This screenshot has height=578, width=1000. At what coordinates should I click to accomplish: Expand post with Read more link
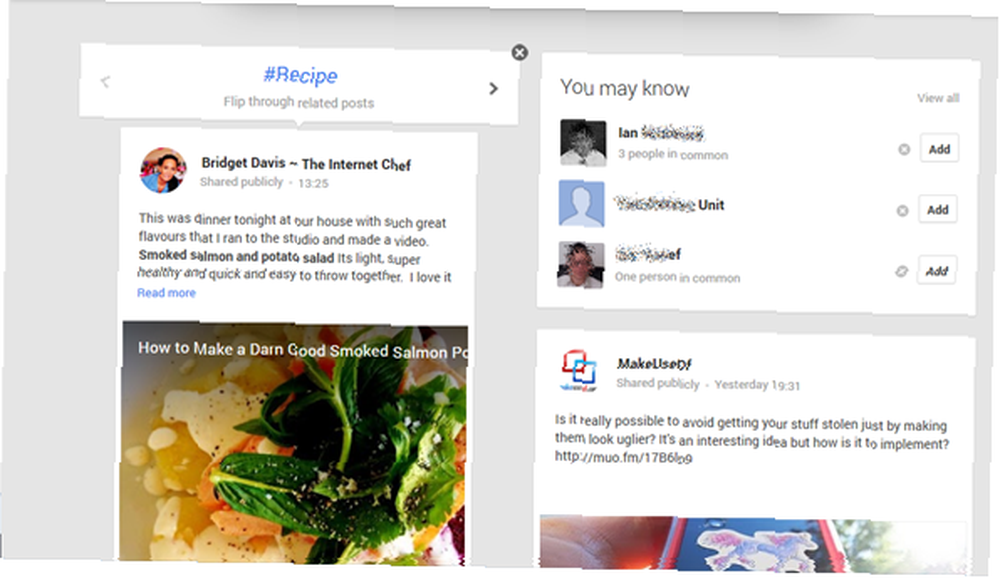coord(166,293)
